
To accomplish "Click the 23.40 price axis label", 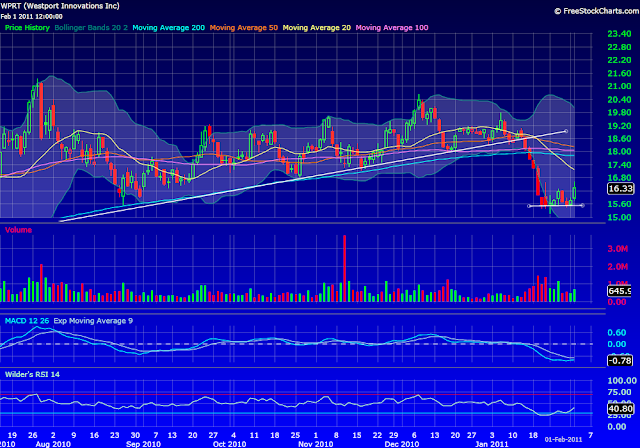I will [x=619, y=34].
